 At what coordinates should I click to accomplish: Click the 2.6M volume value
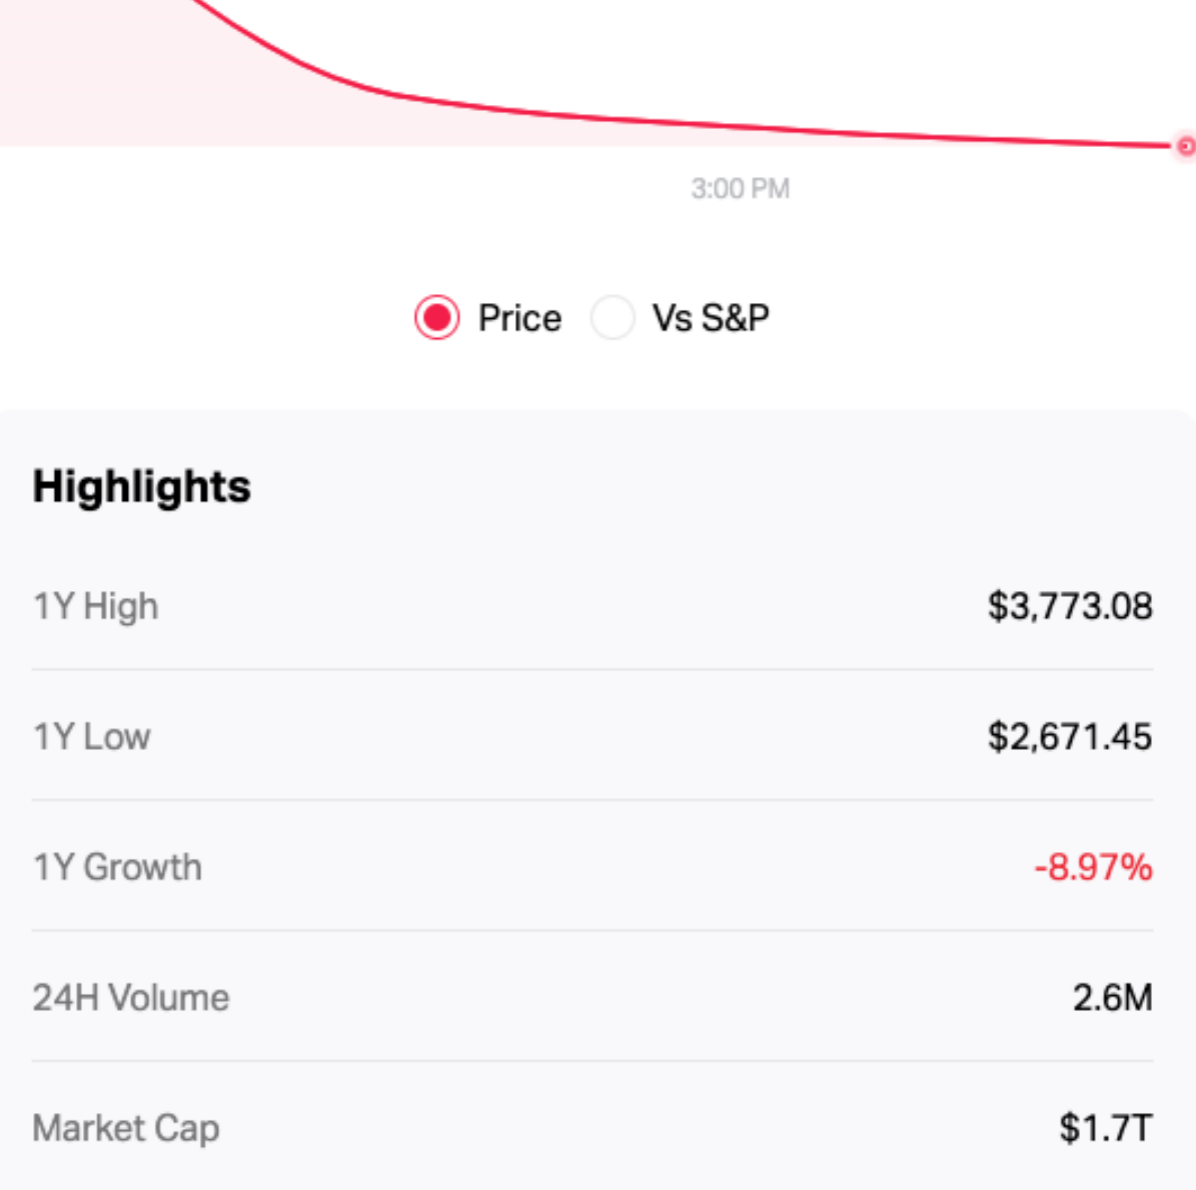(x=1112, y=998)
